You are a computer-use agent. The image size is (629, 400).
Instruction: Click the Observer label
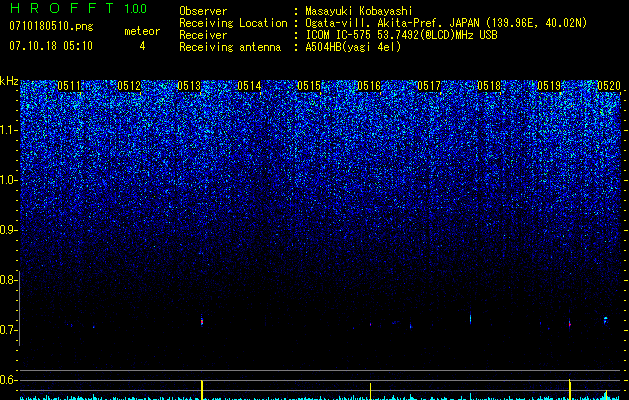click(x=203, y=11)
